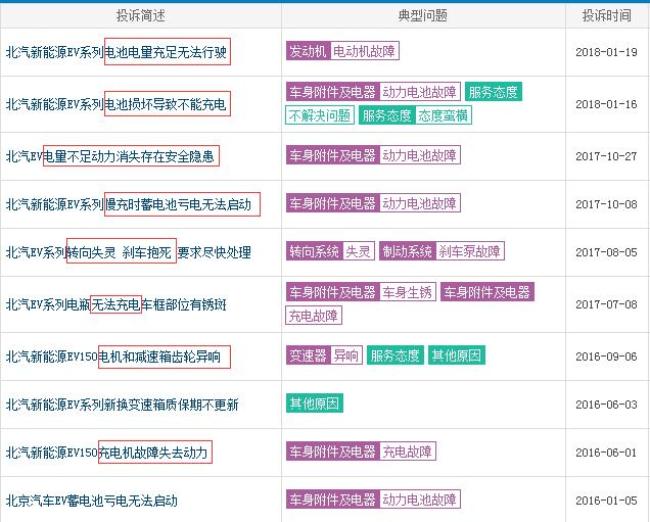Click the date 2016-06-01

(606, 452)
